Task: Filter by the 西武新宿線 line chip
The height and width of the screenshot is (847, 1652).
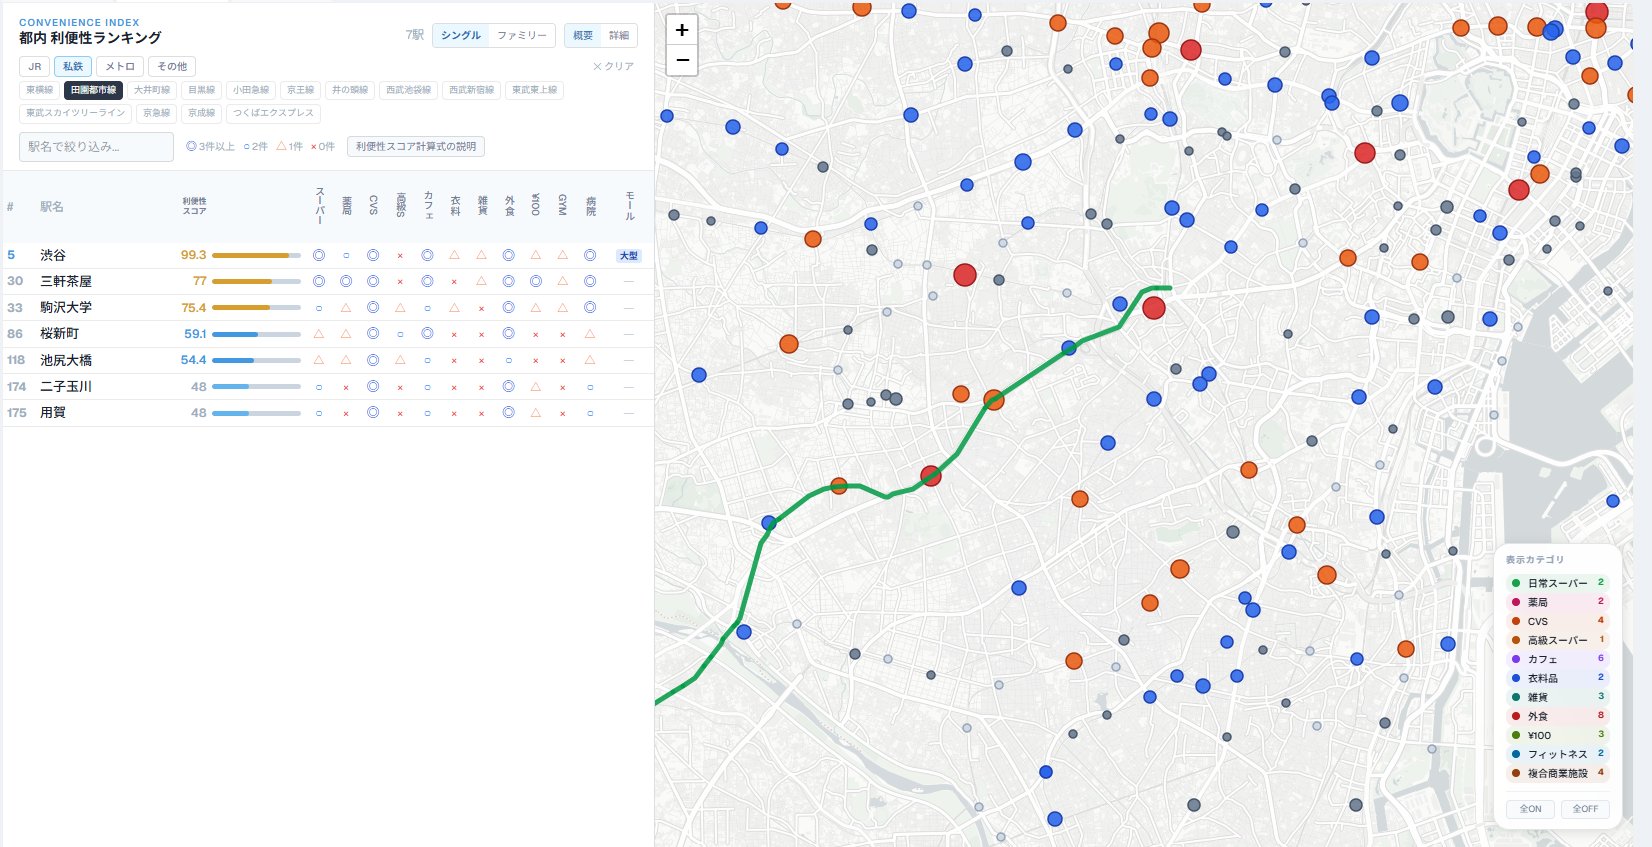Action: tap(472, 90)
